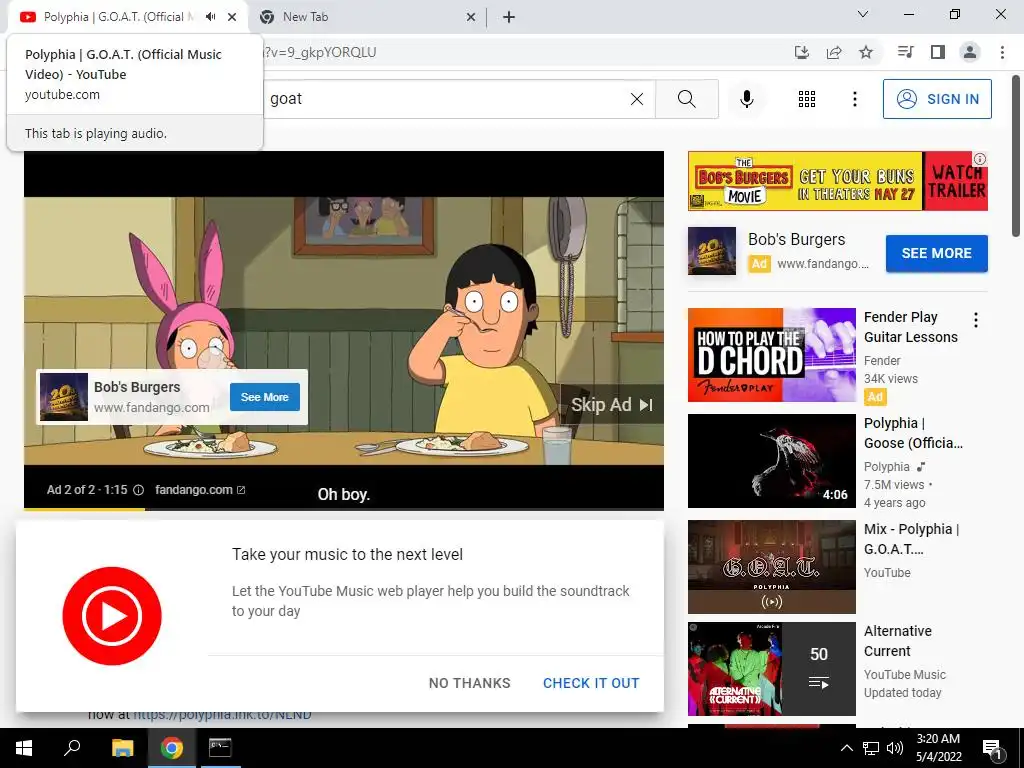Click See More on the video ad overlay
Viewport: 1024px width, 768px height.
tap(264, 397)
